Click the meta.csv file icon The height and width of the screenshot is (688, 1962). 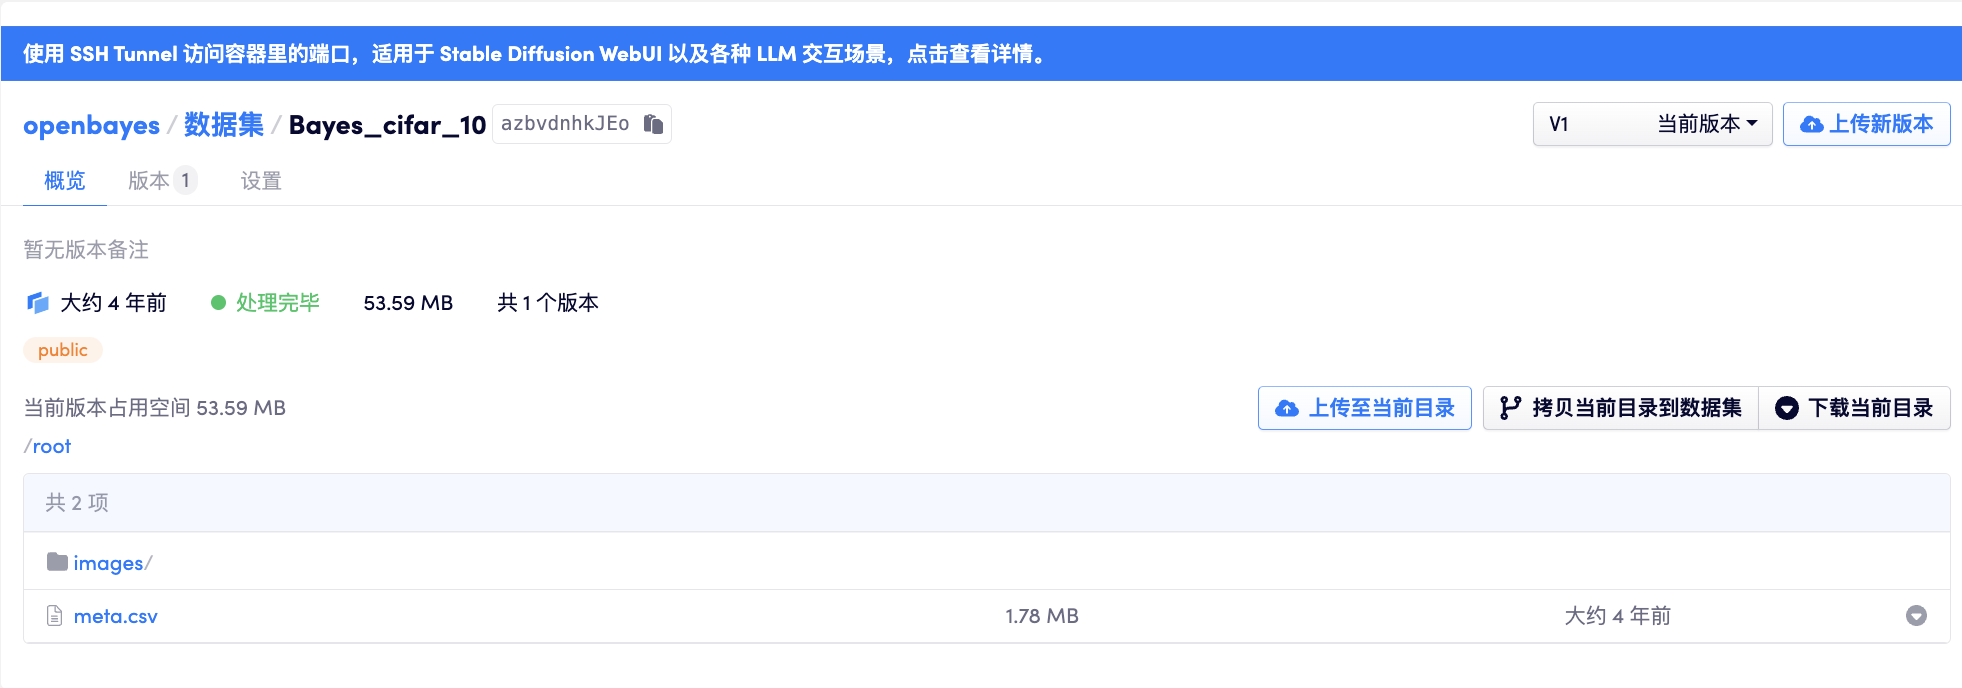55,616
